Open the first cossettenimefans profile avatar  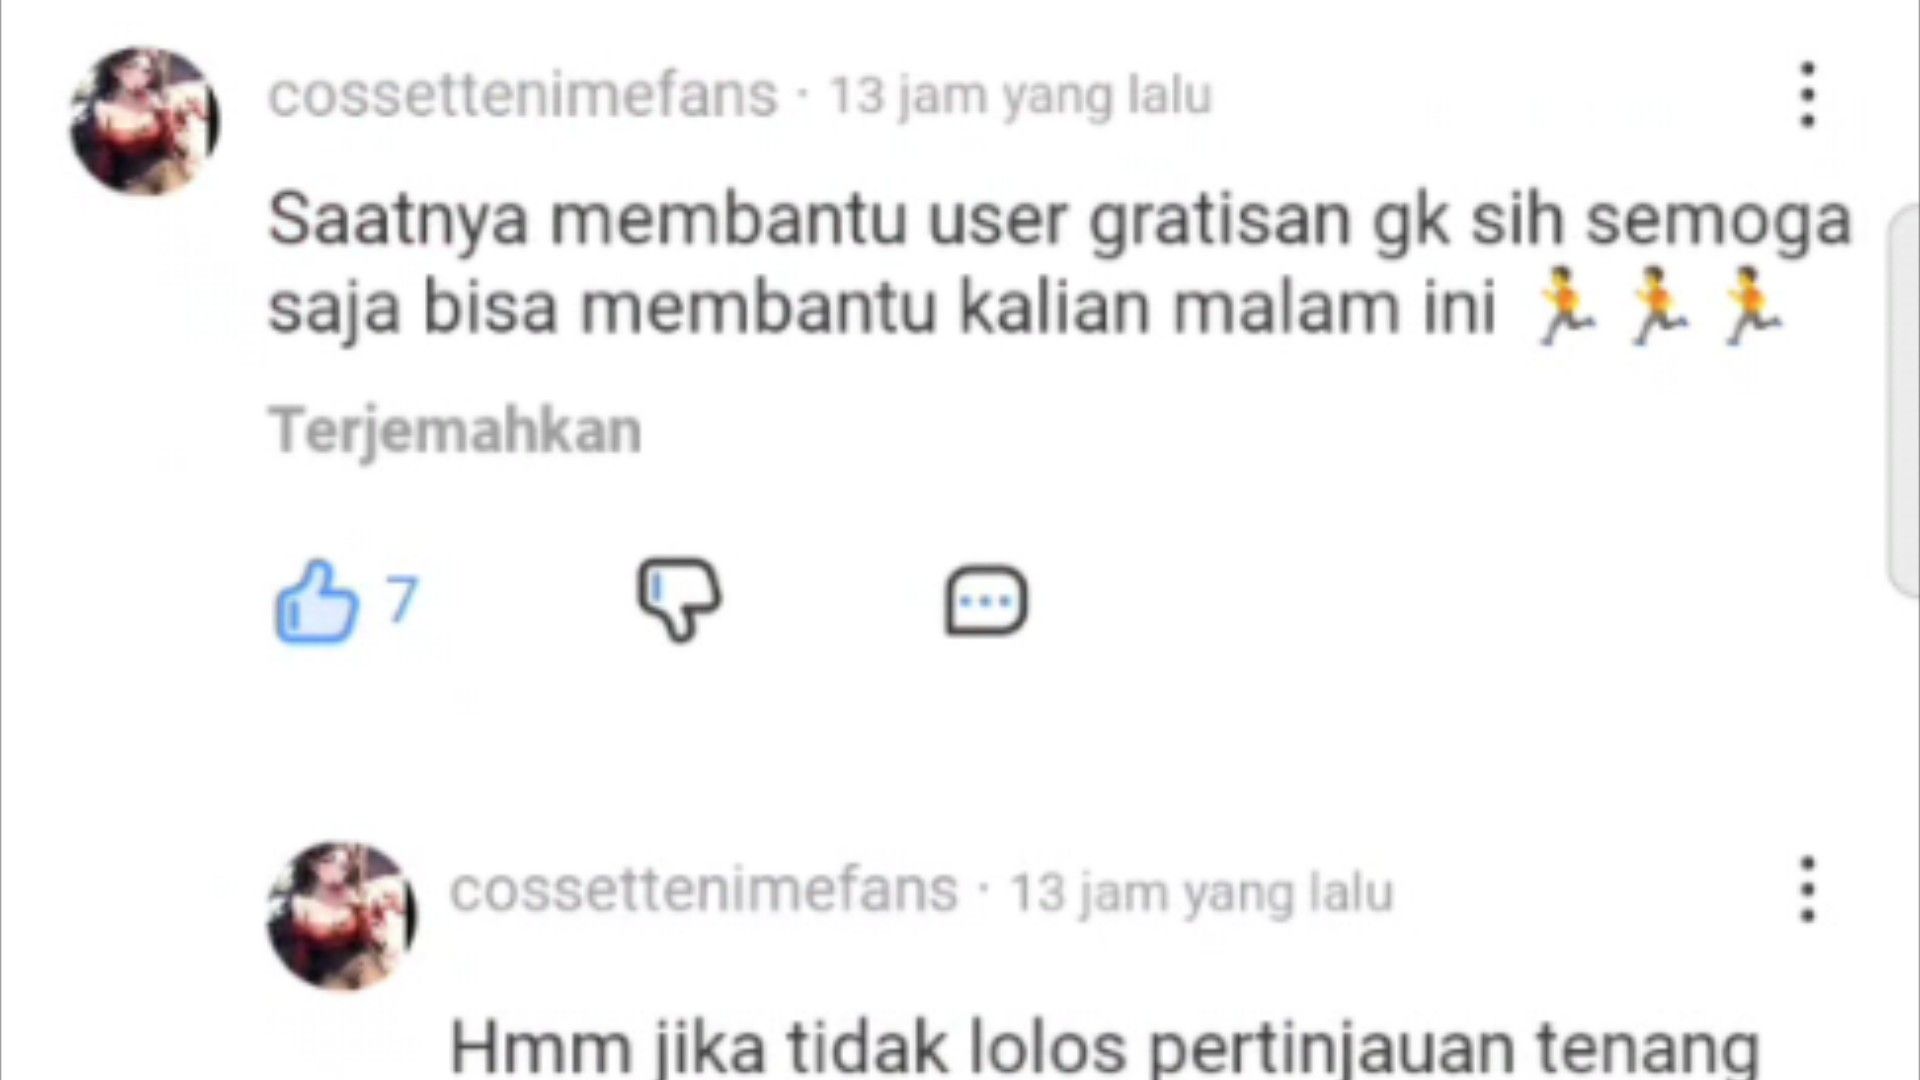(145, 120)
